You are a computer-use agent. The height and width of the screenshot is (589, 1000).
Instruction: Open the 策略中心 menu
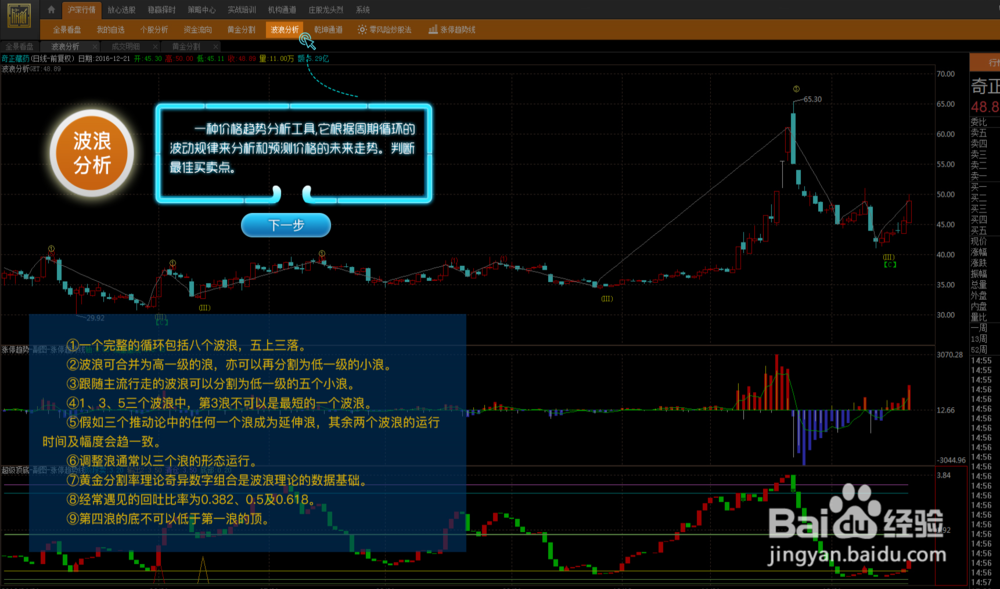point(202,10)
